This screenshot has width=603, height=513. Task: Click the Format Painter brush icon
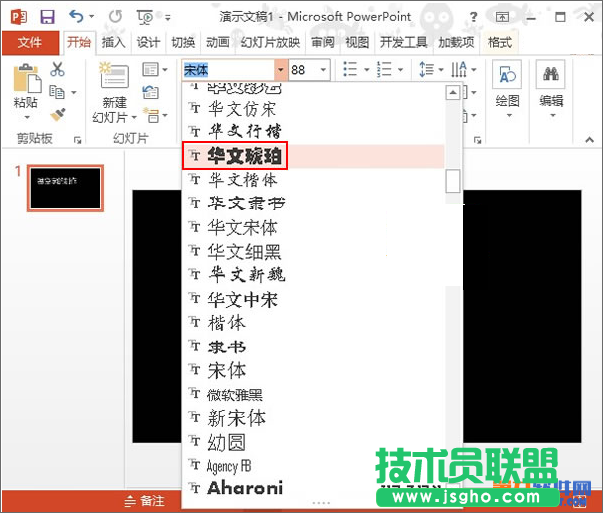[x=58, y=115]
